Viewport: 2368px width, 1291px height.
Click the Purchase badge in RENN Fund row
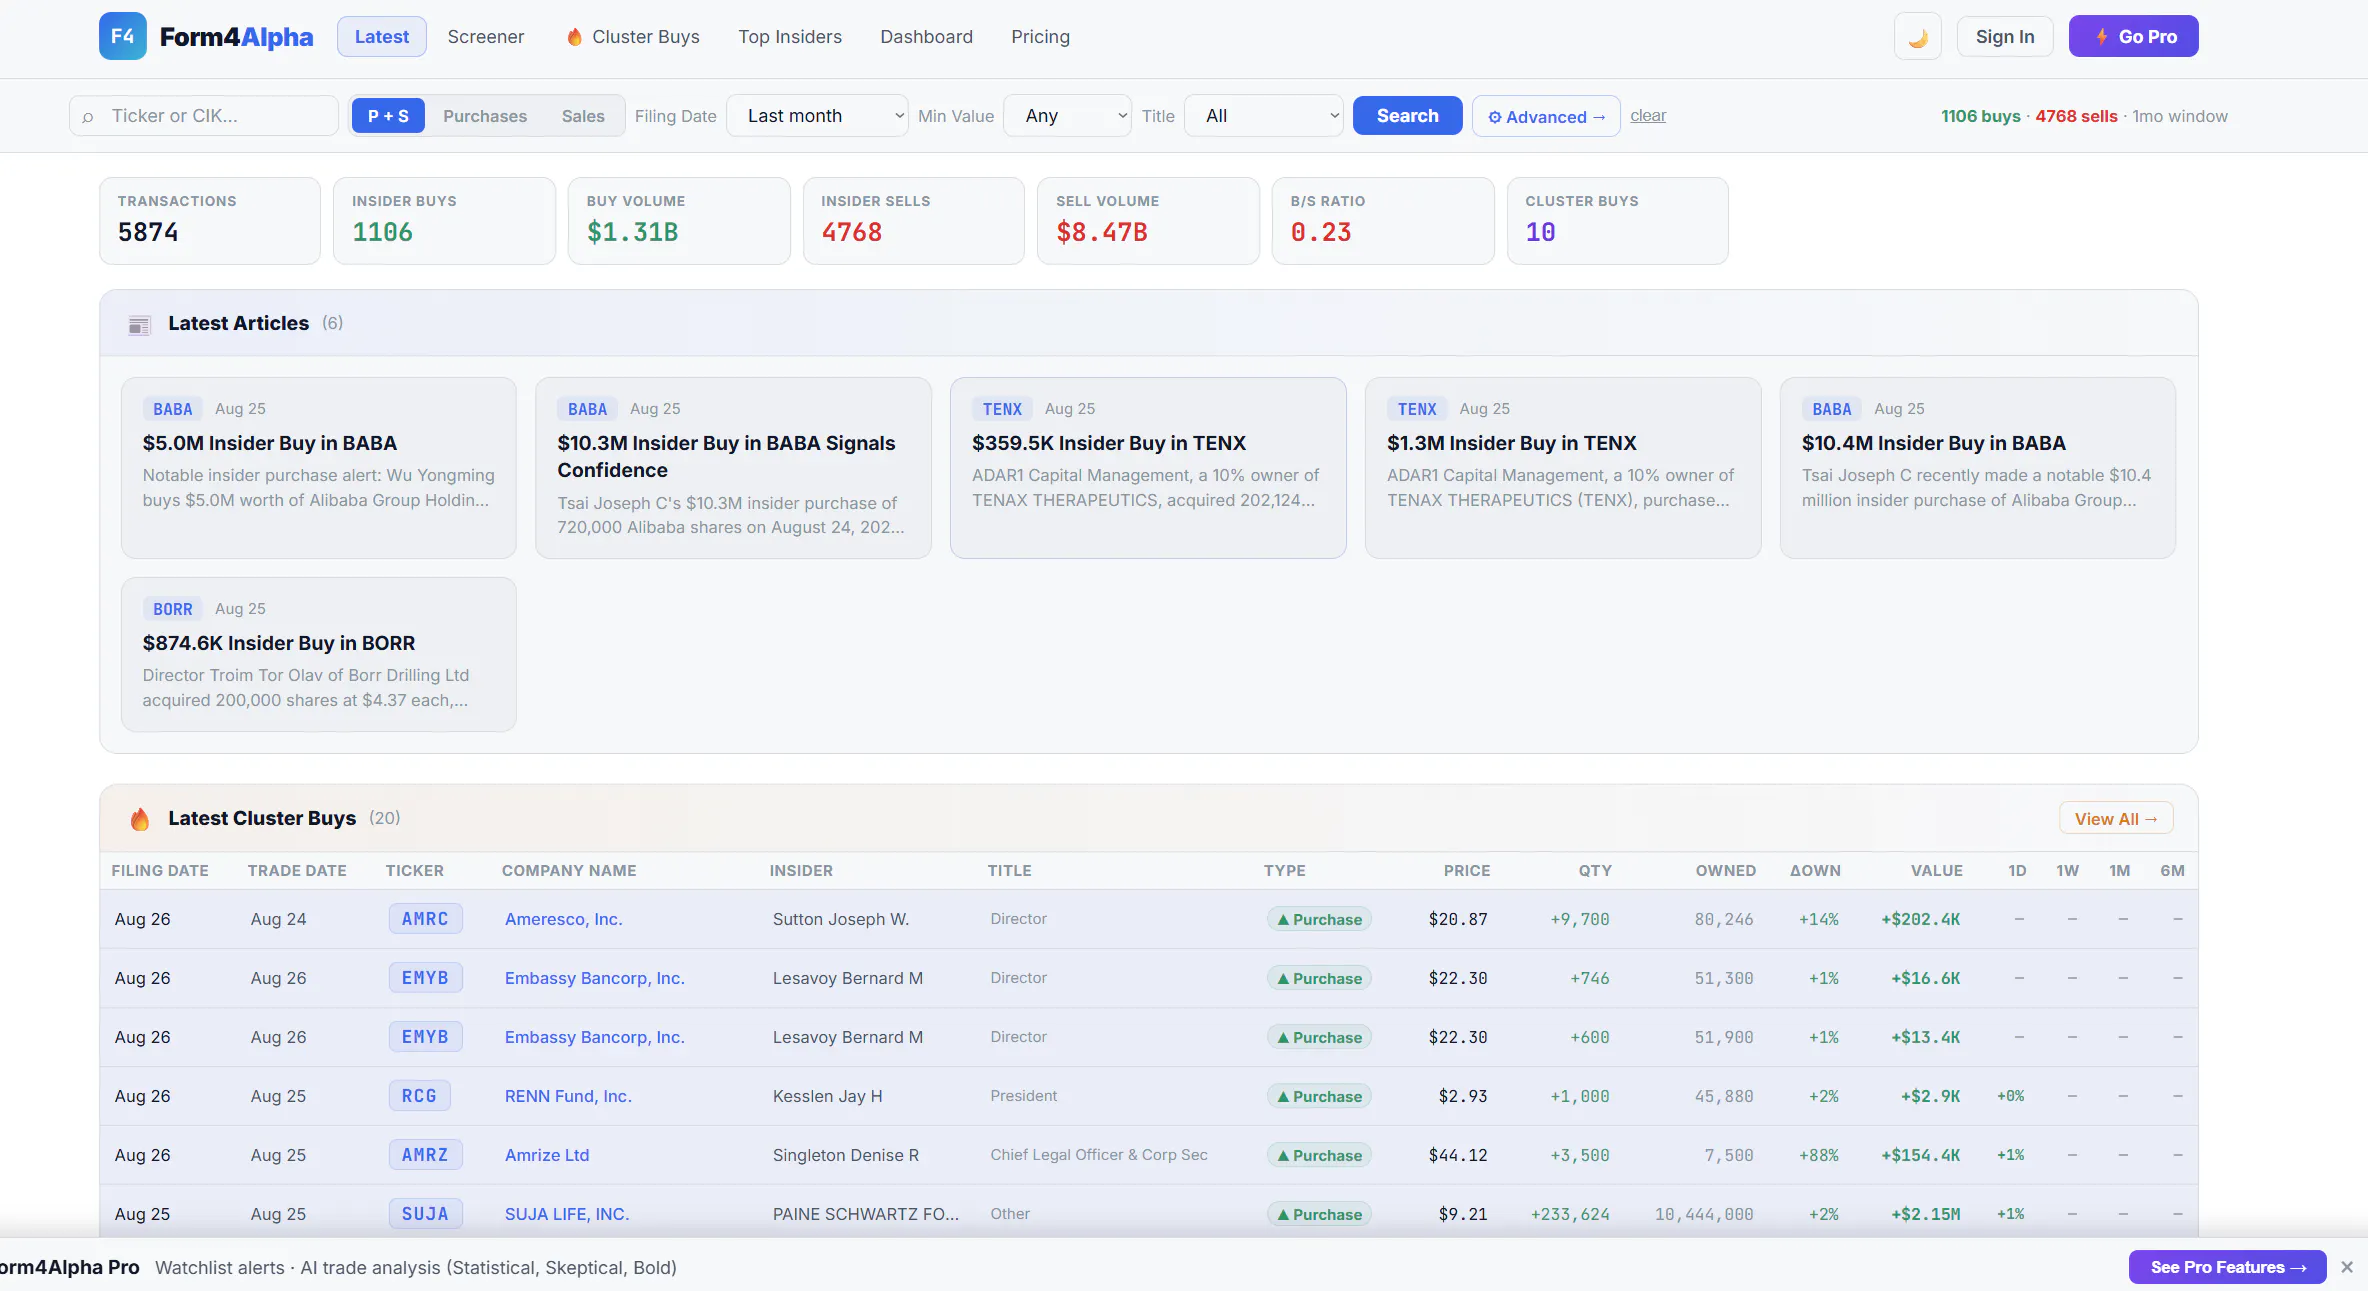tap(1319, 1096)
